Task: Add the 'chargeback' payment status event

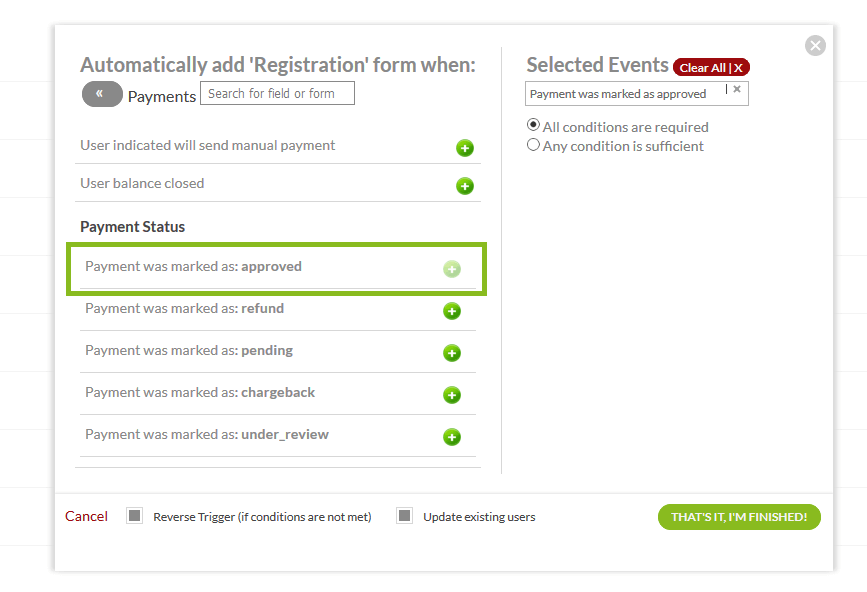Action: (452, 395)
